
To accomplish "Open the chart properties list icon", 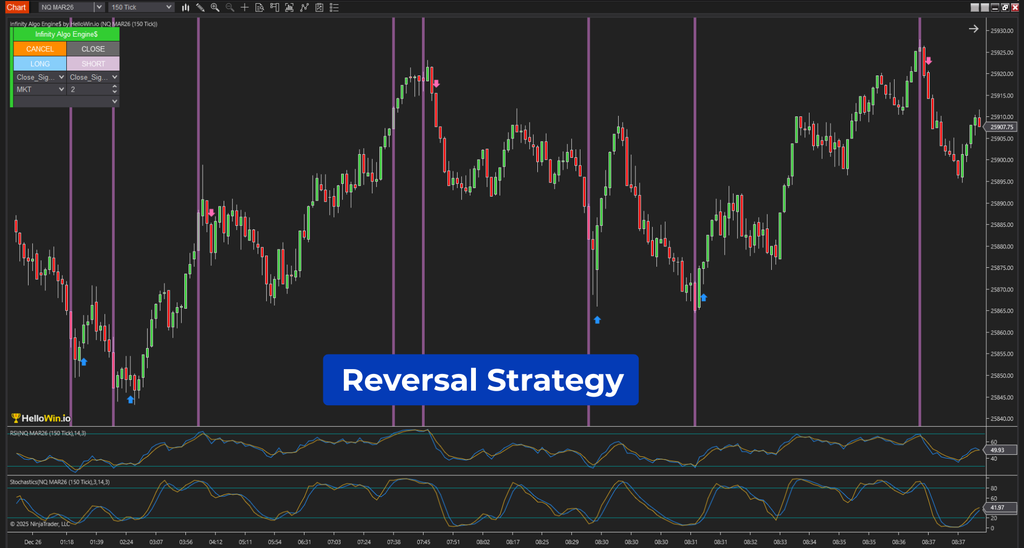I will tap(334, 7).
